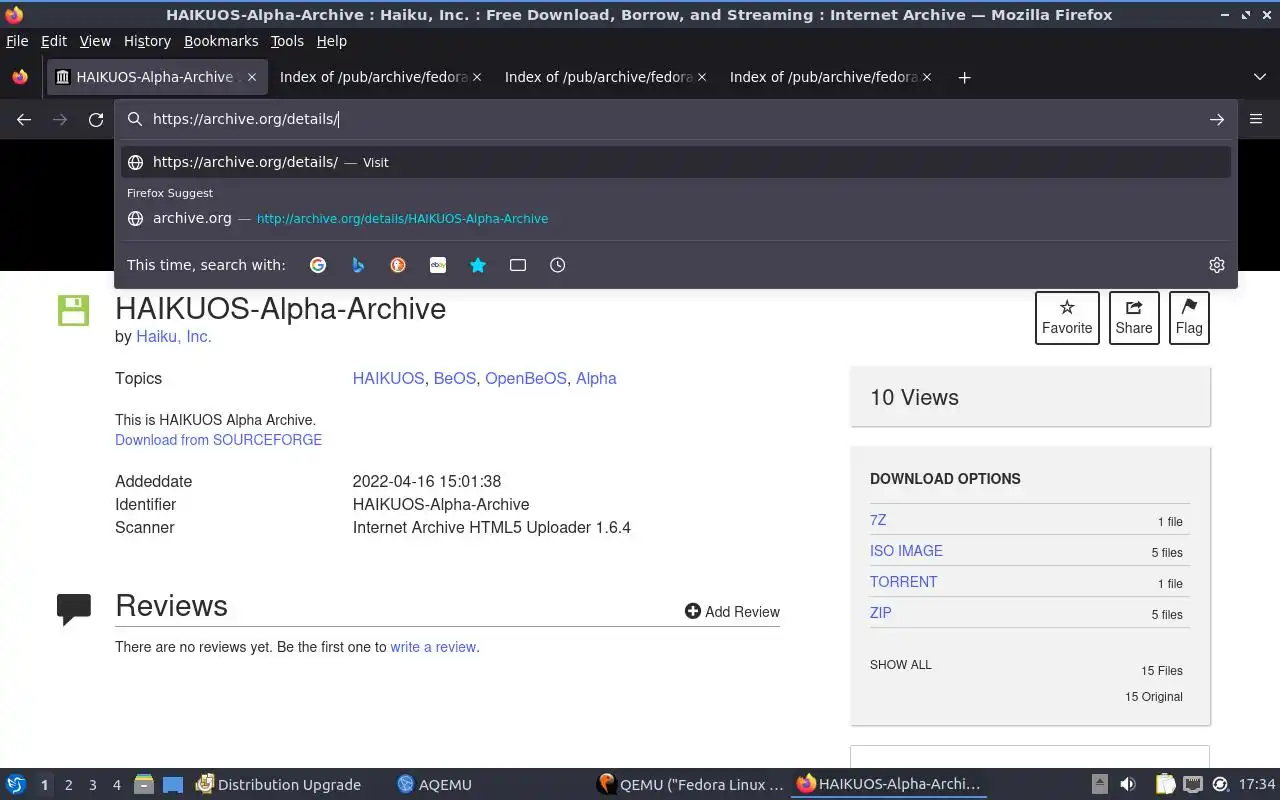Open a new tab with plus button
The image size is (1280, 800).
[964, 77]
